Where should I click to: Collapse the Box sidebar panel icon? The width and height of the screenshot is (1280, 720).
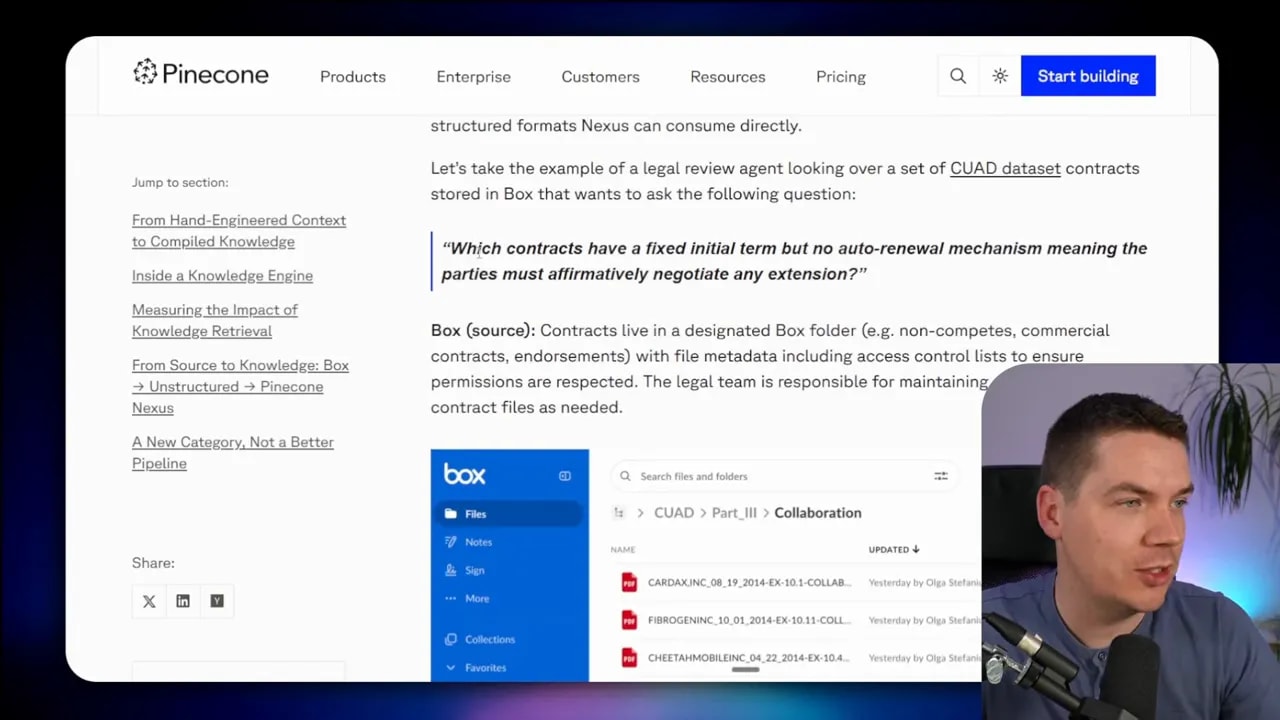pos(565,476)
